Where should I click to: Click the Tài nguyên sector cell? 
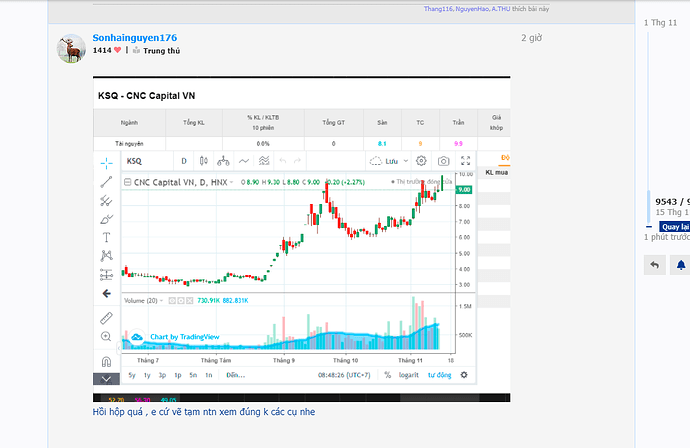[x=129, y=143]
